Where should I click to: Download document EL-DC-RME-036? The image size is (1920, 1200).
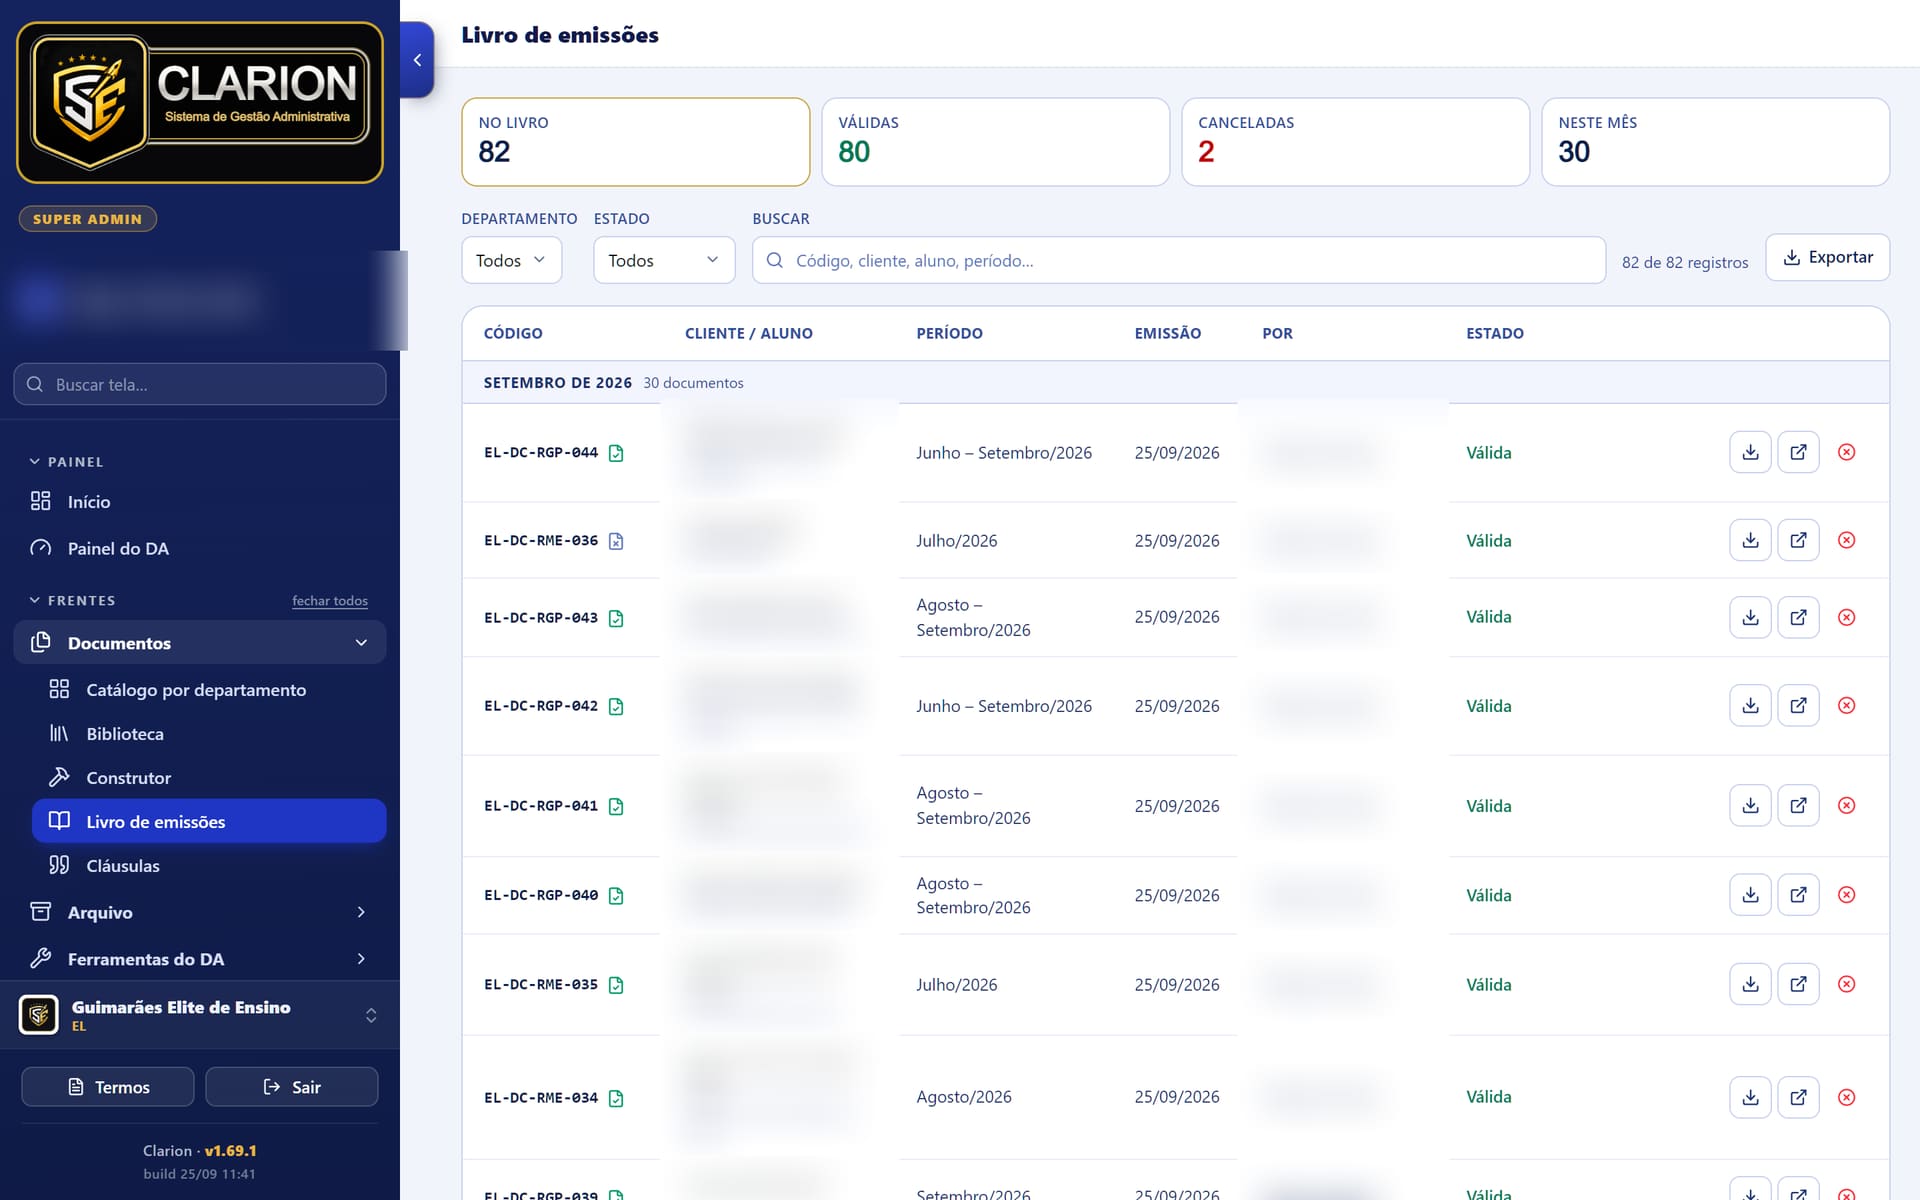(x=1750, y=540)
